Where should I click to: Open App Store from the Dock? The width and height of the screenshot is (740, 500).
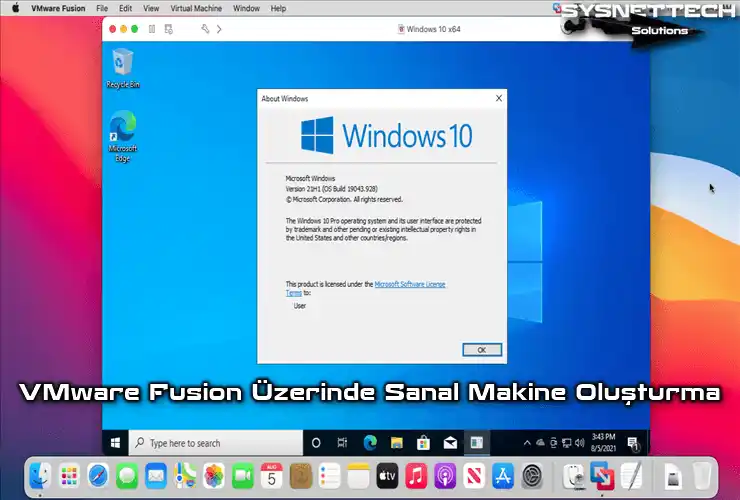pos(503,476)
